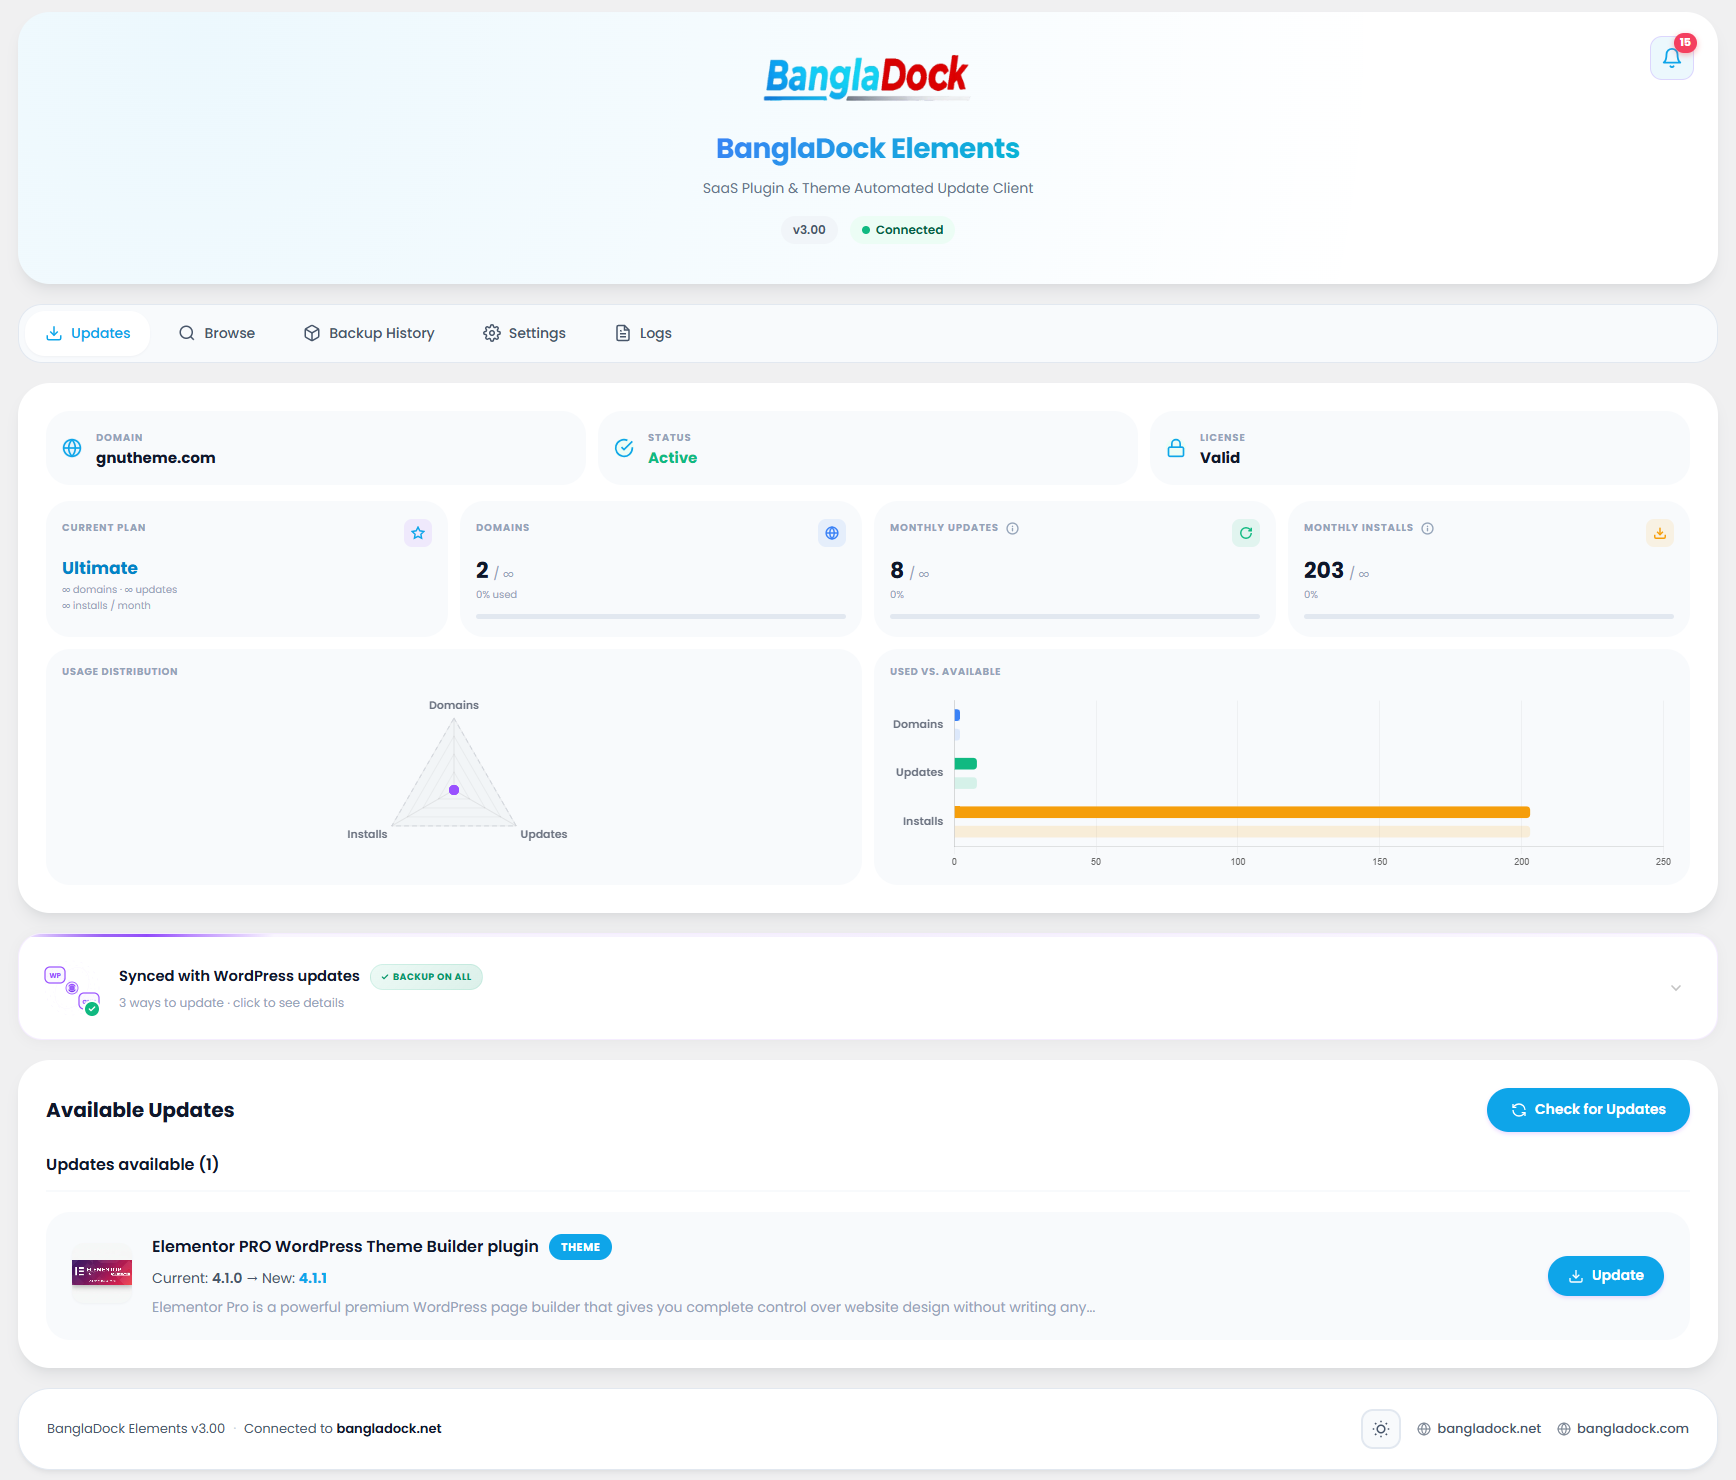
Task: Switch to the Updates tab
Action: pos(88,333)
